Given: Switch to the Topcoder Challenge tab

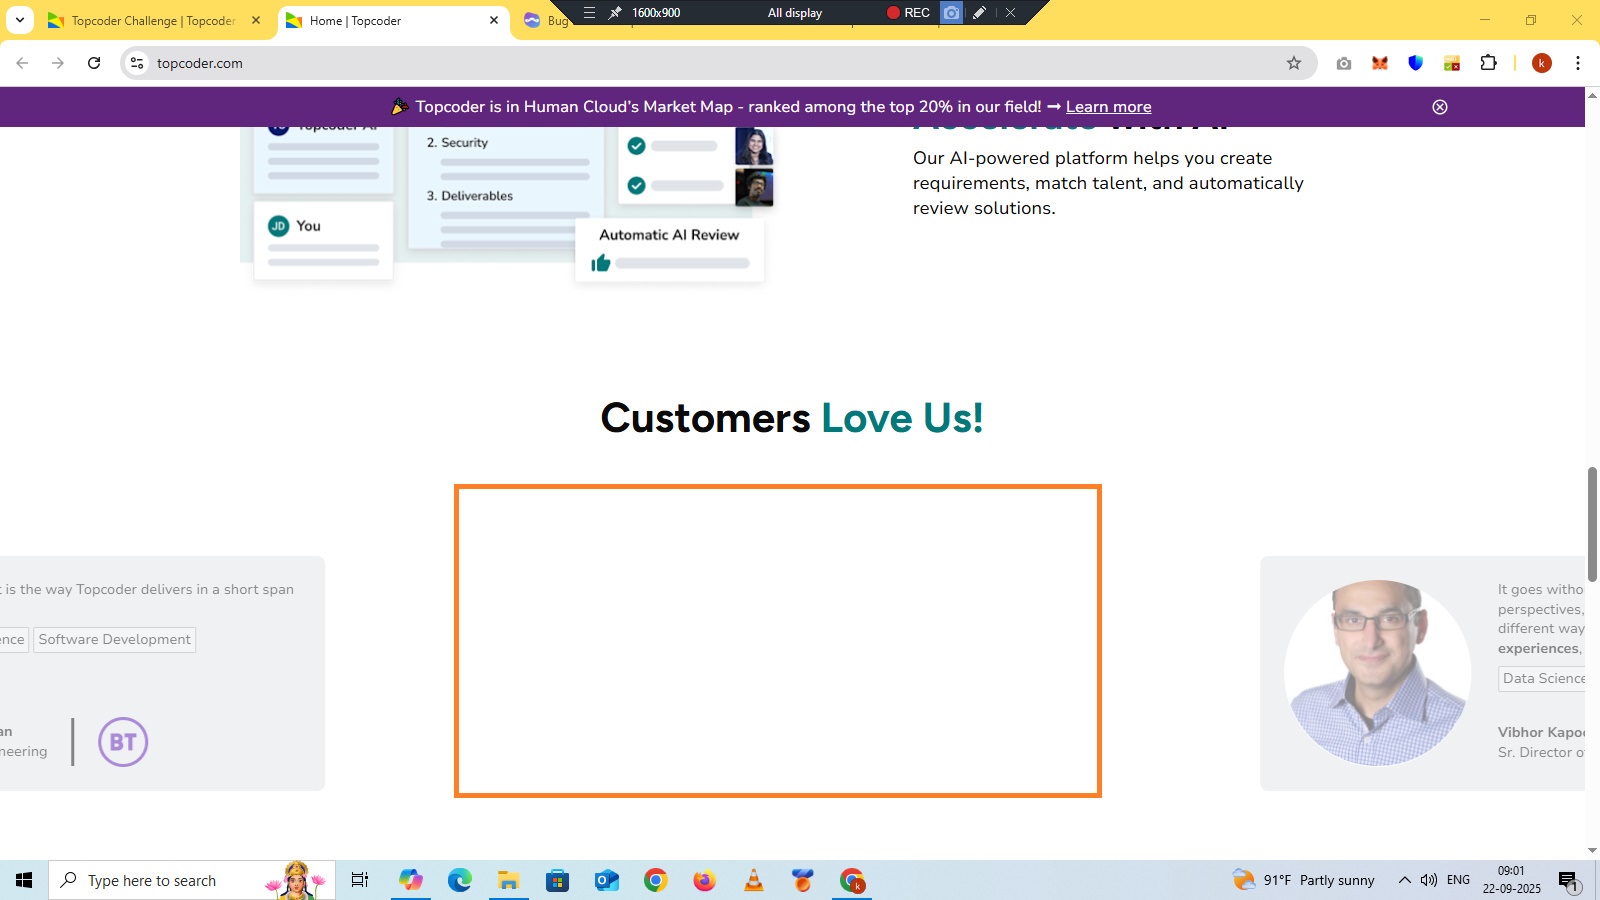Looking at the screenshot, I should (152, 20).
